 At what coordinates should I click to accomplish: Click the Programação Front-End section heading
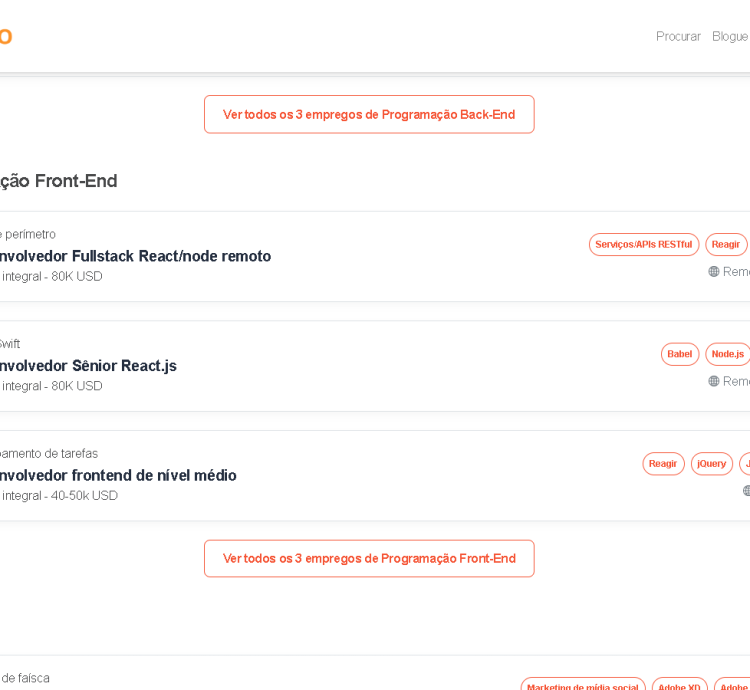[59, 181]
